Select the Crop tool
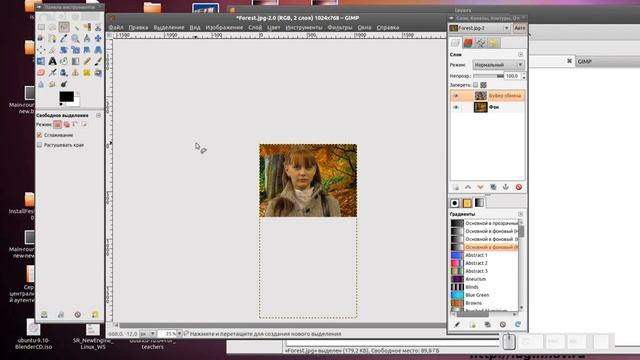Image resolution: width=640 pixels, height=360 pixels. [x=53, y=50]
